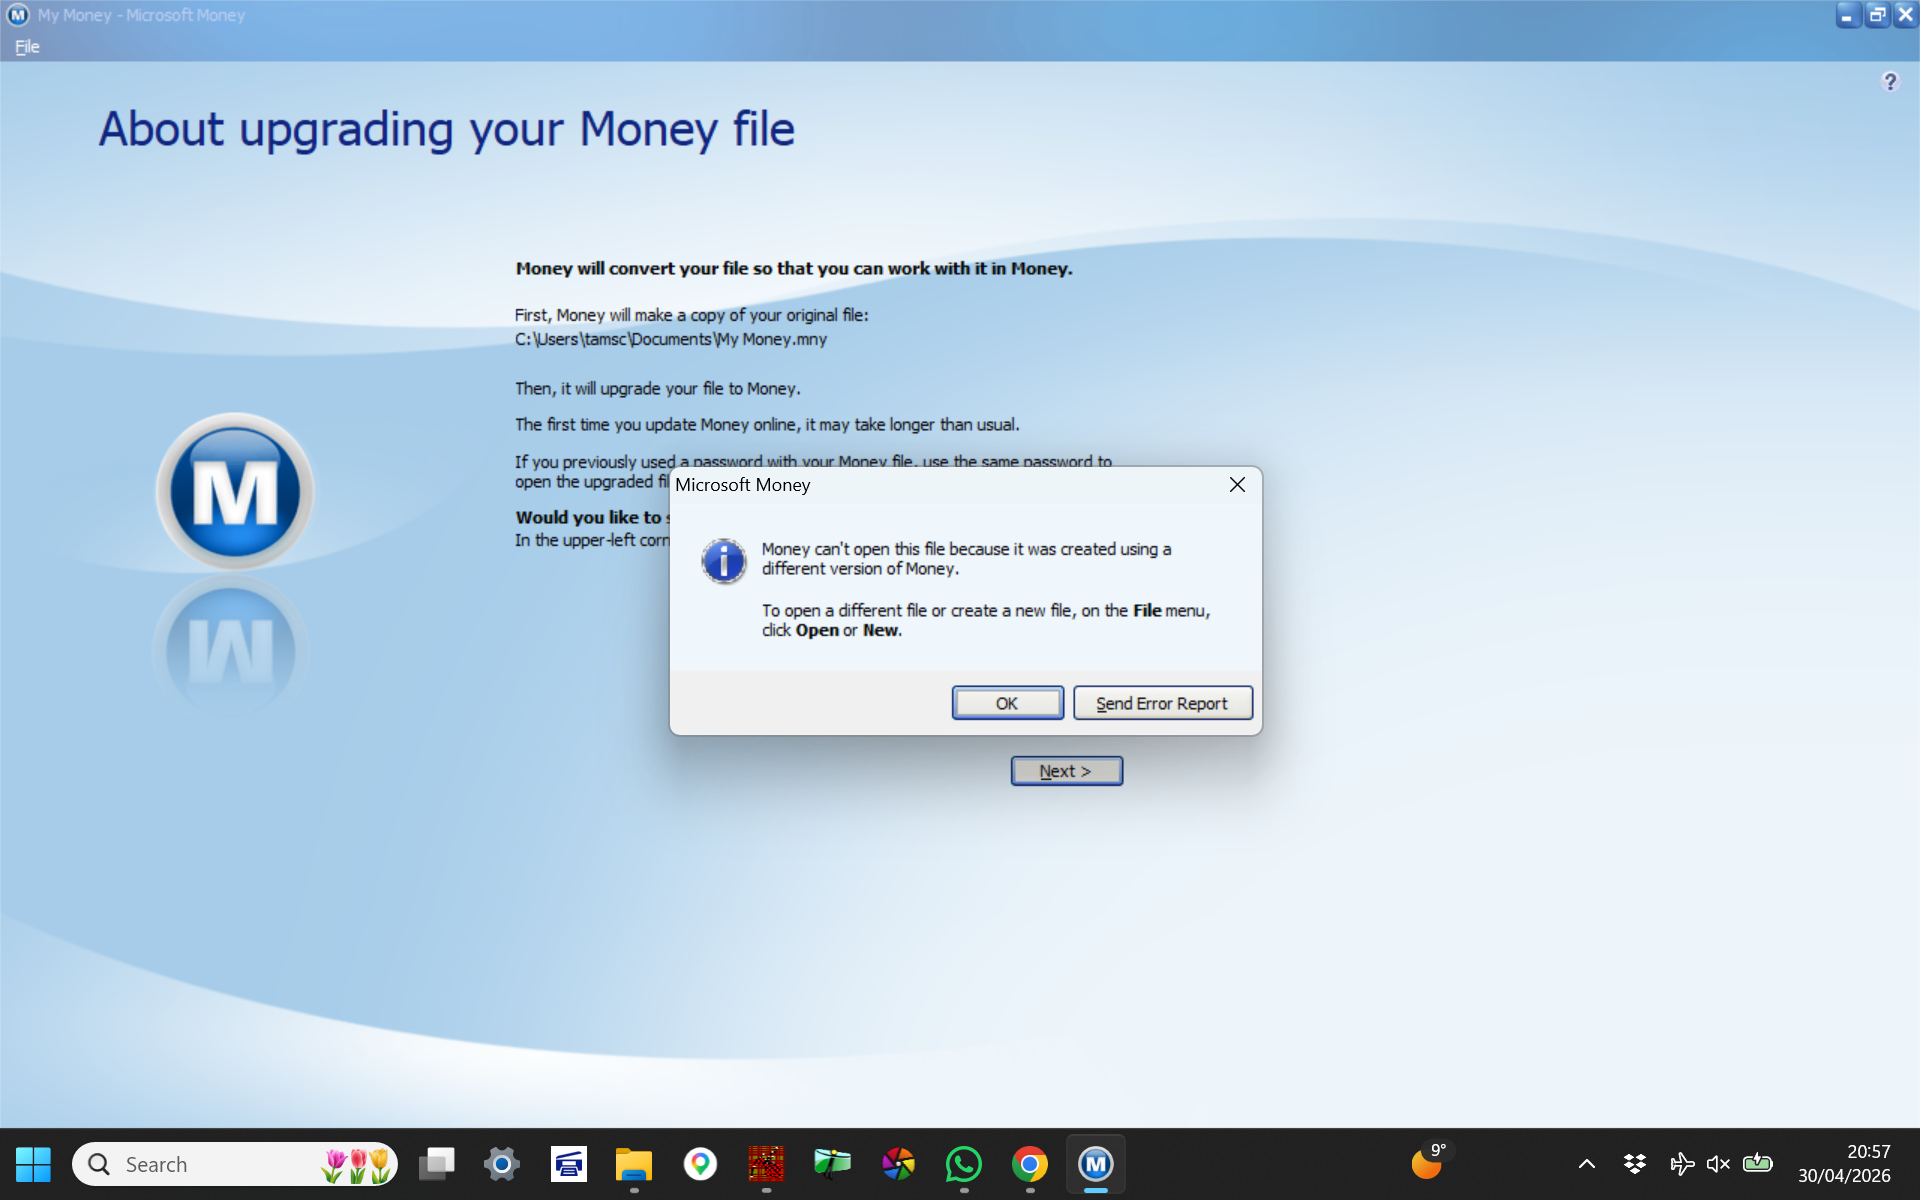Click the Dropbox tray icon
The width and height of the screenshot is (1920, 1200).
click(1635, 1164)
